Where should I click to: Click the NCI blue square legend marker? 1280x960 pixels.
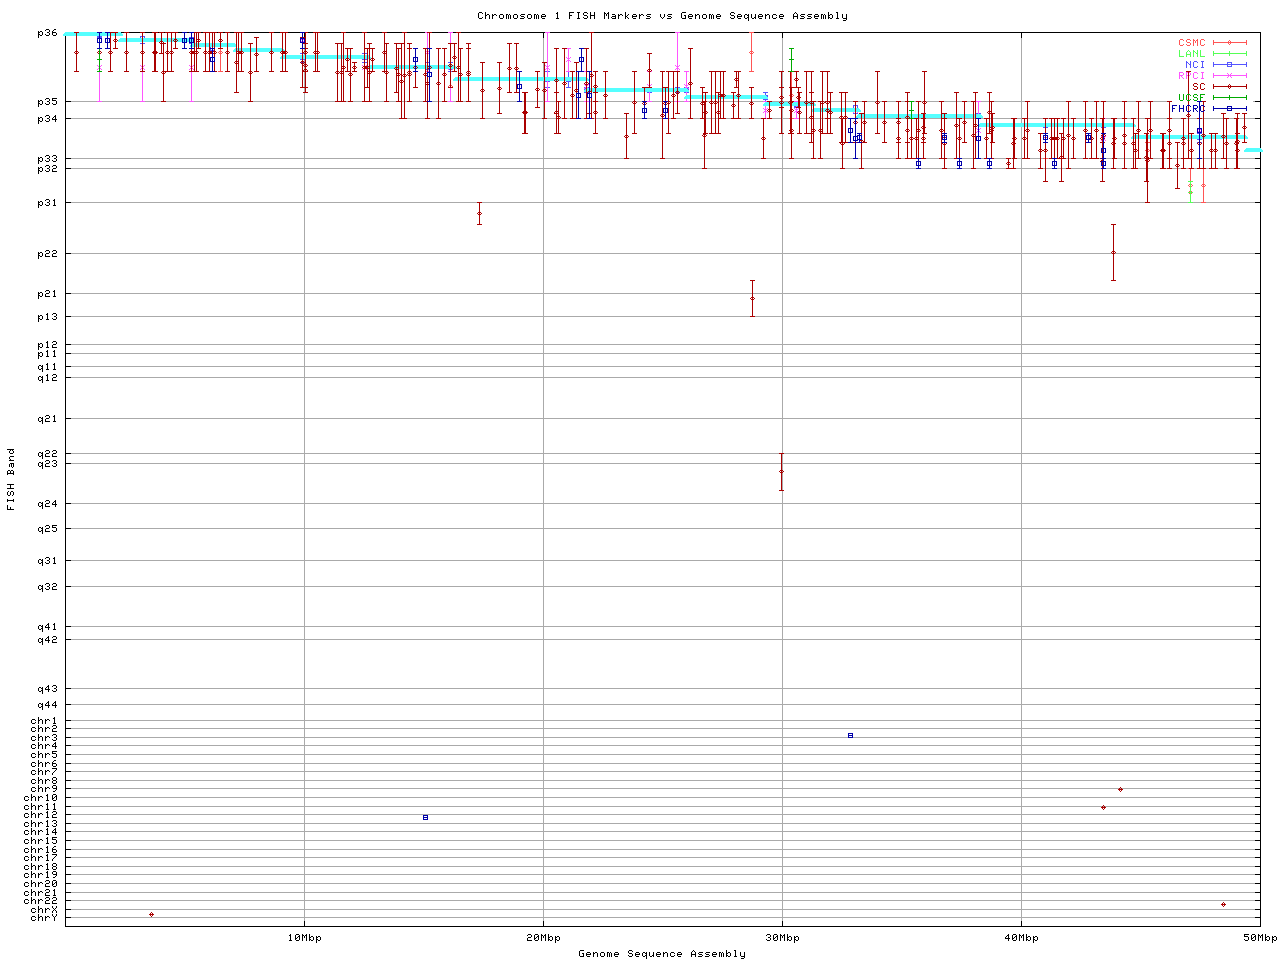[1229, 65]
